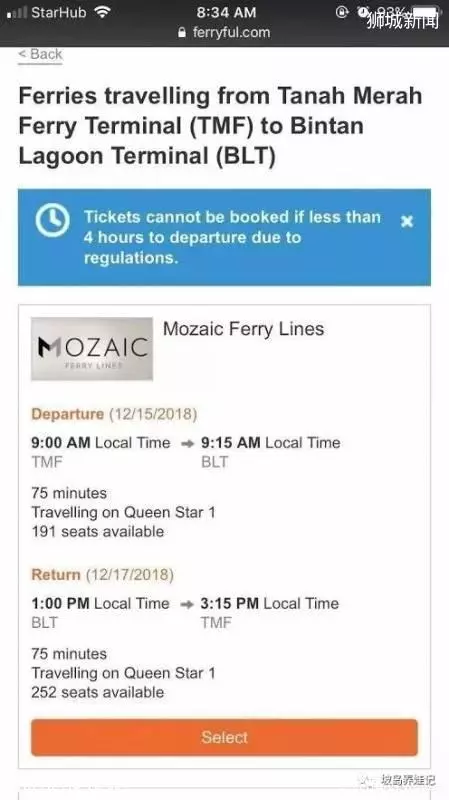The height and width of the screenshot is (800, 449).
Task: Tap the page heading about Tanah Merah
Action: (x=220, y=127)
